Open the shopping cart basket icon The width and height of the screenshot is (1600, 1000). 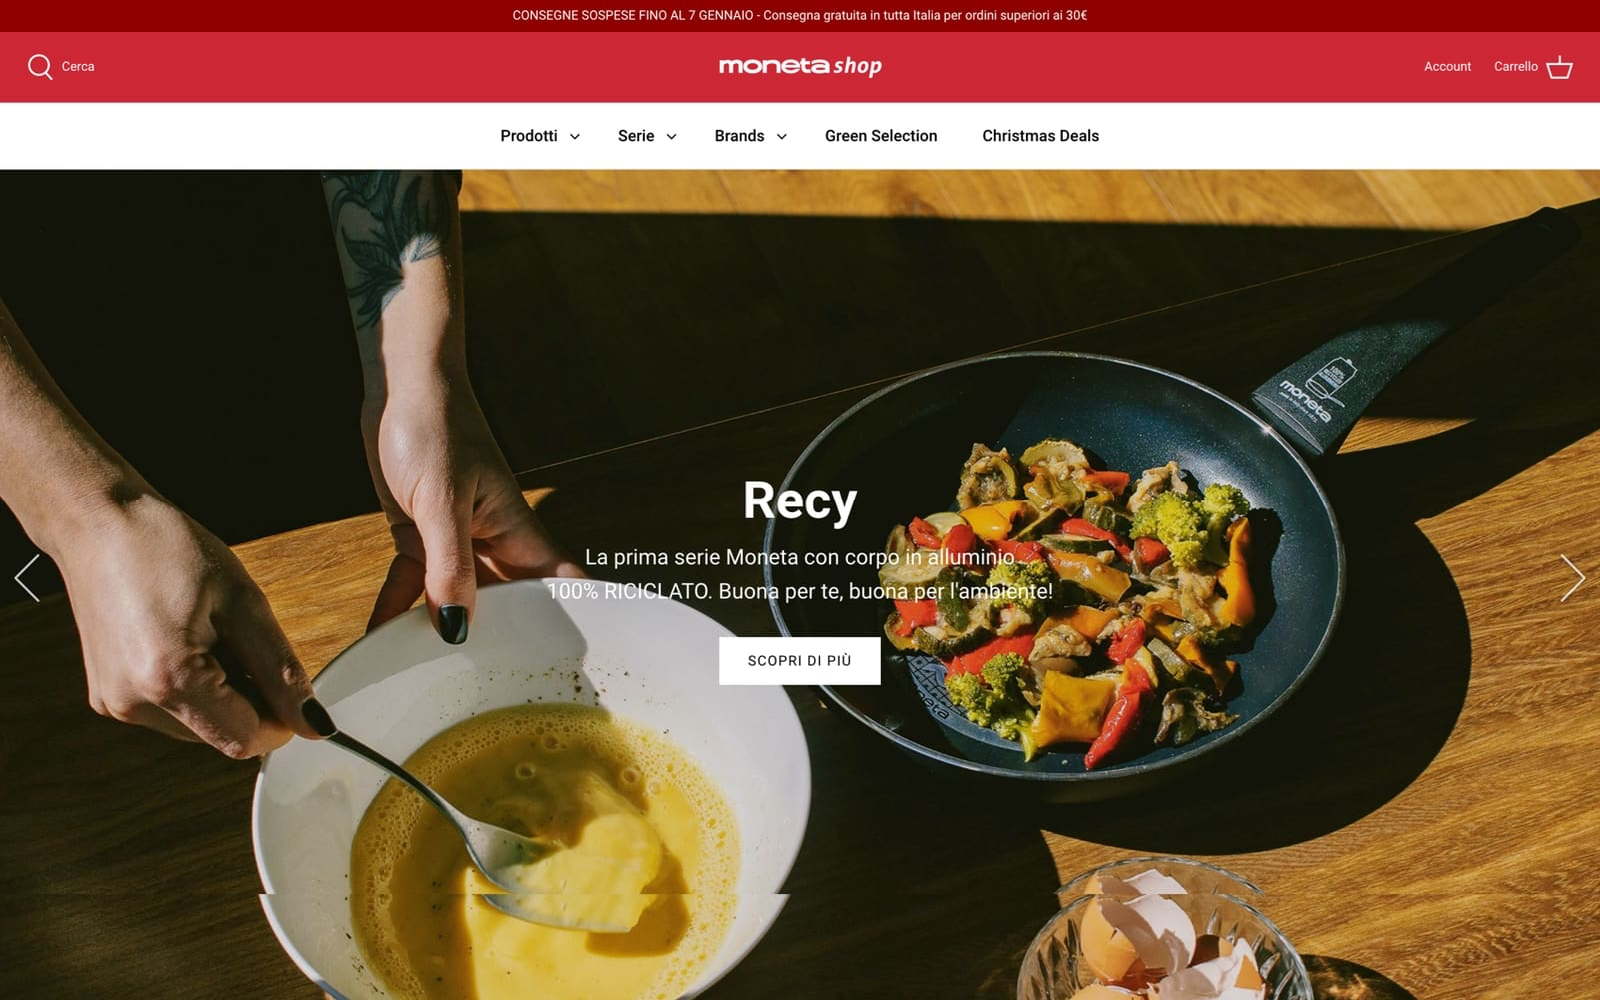(1559, 66)
